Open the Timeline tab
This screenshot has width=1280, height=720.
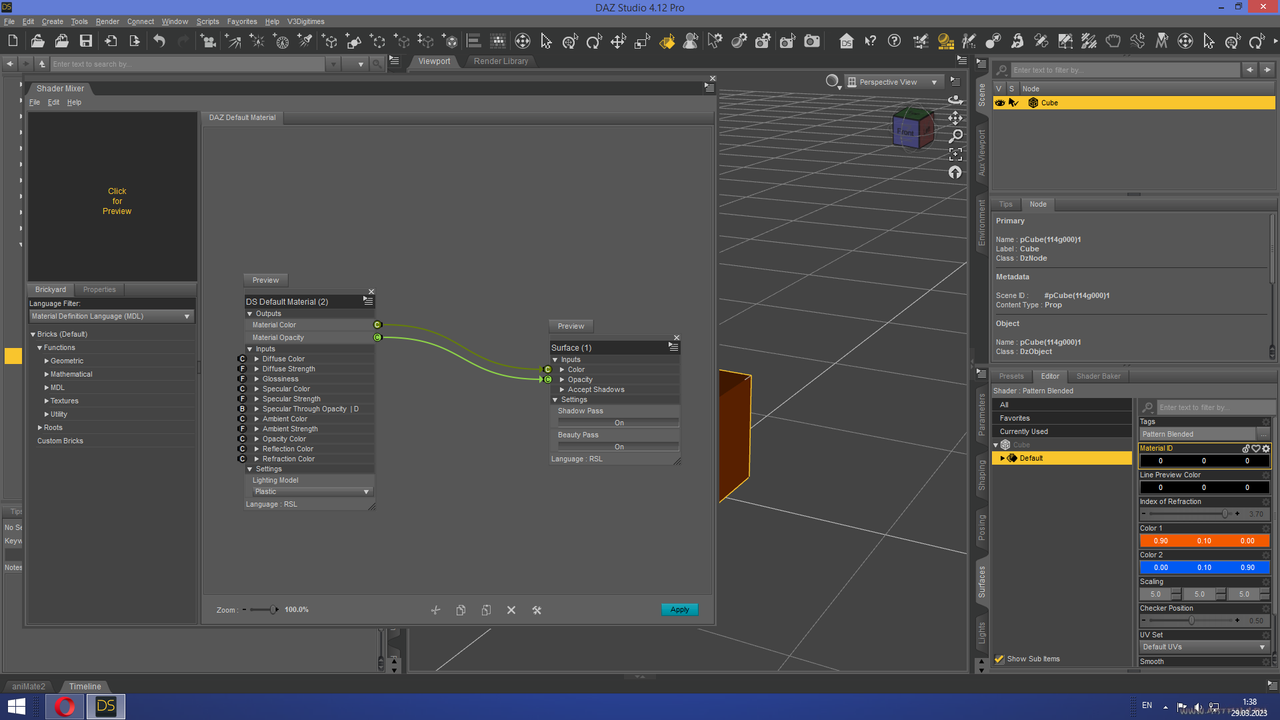(85, 686)
